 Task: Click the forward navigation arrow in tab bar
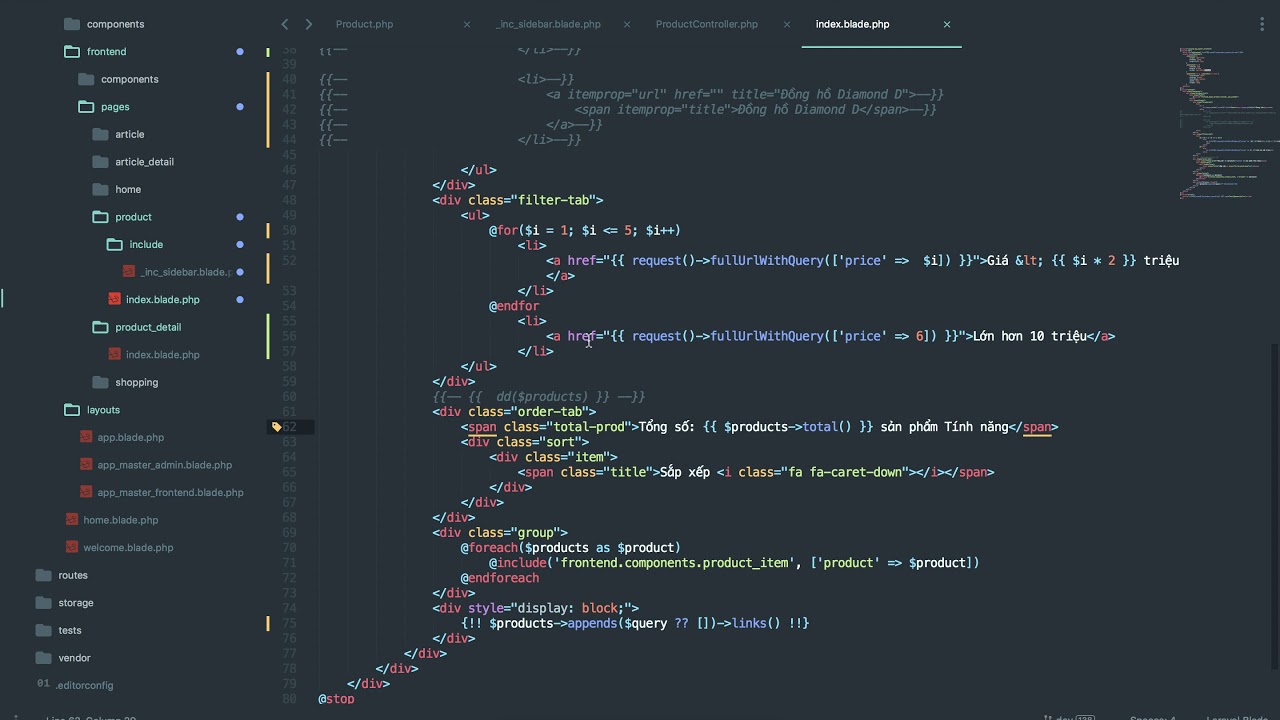(308, 24)
